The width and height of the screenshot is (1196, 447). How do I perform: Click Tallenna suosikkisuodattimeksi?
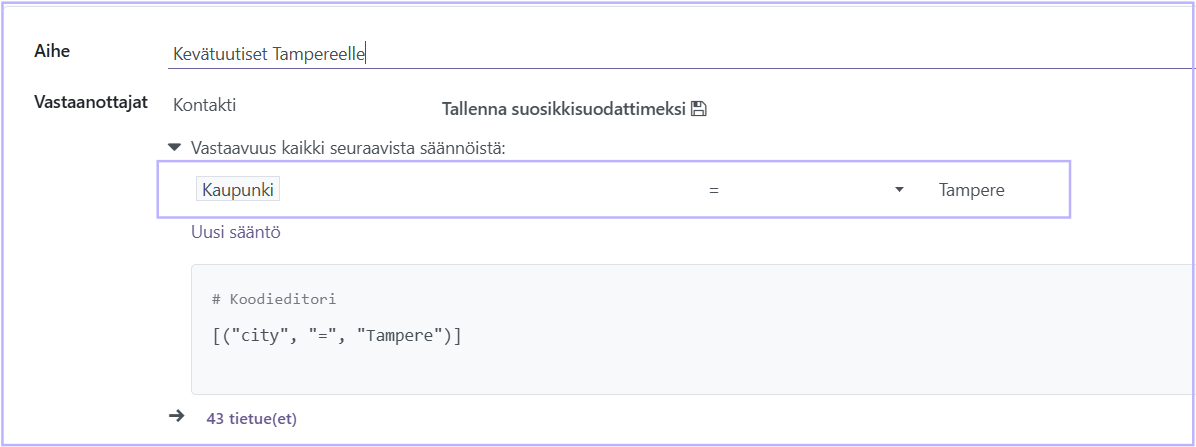564,109
